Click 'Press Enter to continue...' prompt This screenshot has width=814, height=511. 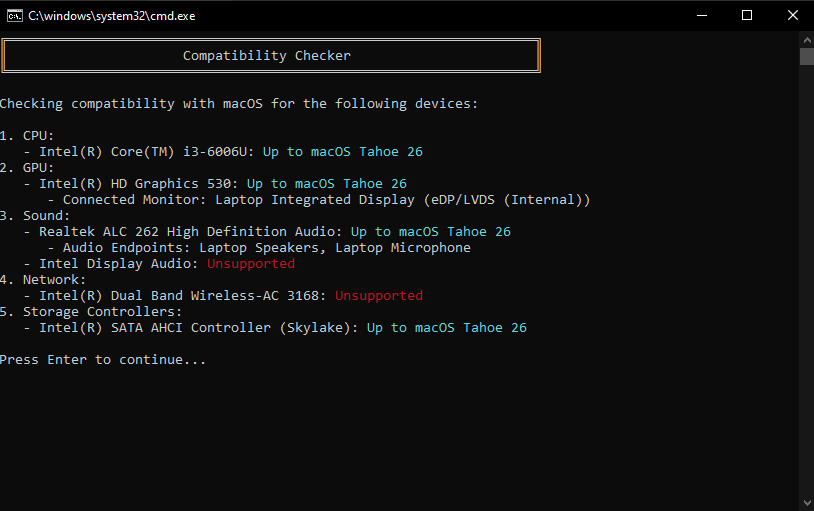click(103, 360)
